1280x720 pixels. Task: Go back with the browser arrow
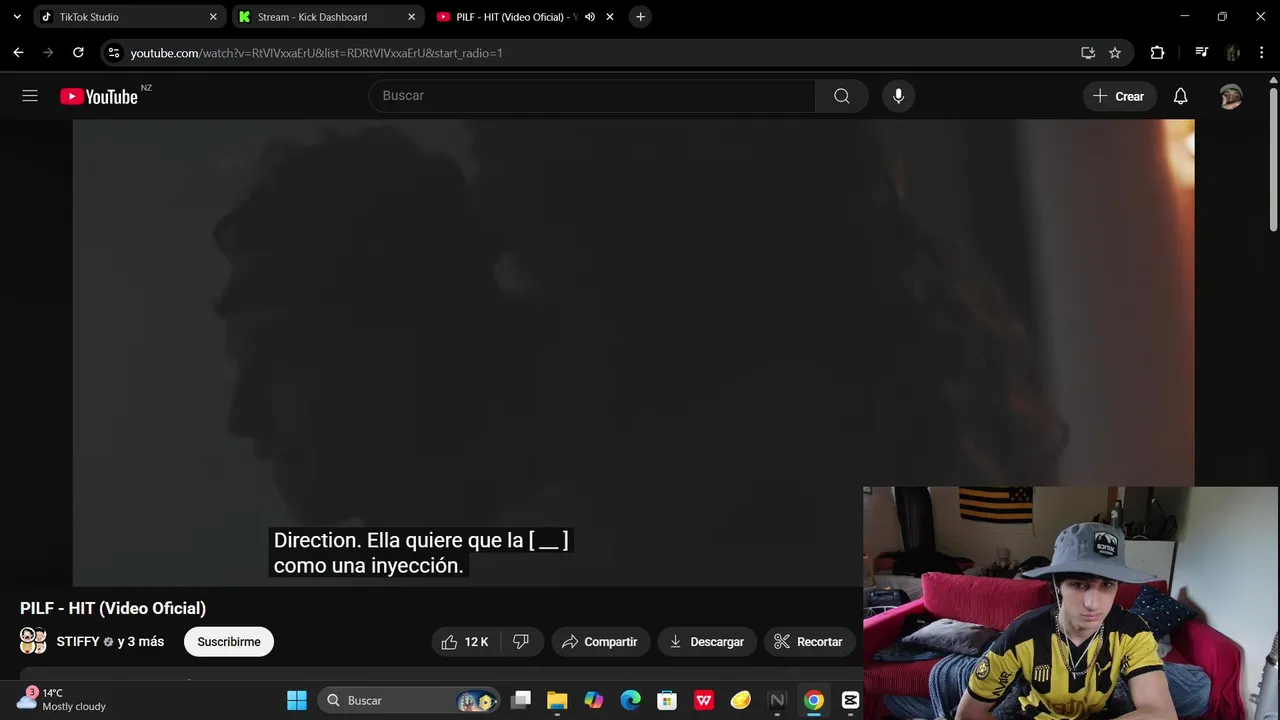(x=18, y=52)
